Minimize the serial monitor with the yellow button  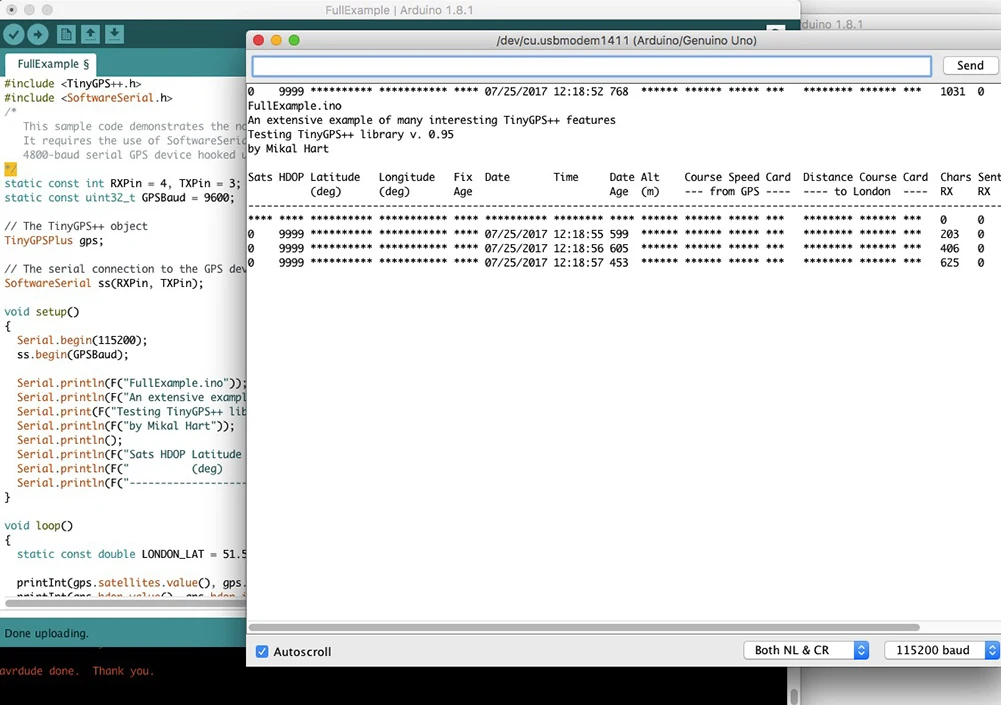coord(276,40)
